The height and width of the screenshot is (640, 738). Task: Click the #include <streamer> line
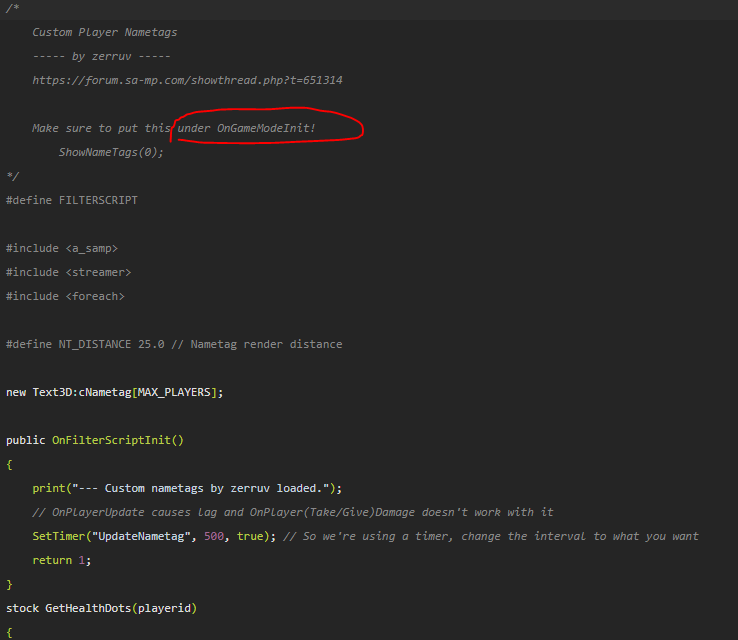[x=68, y=272]
